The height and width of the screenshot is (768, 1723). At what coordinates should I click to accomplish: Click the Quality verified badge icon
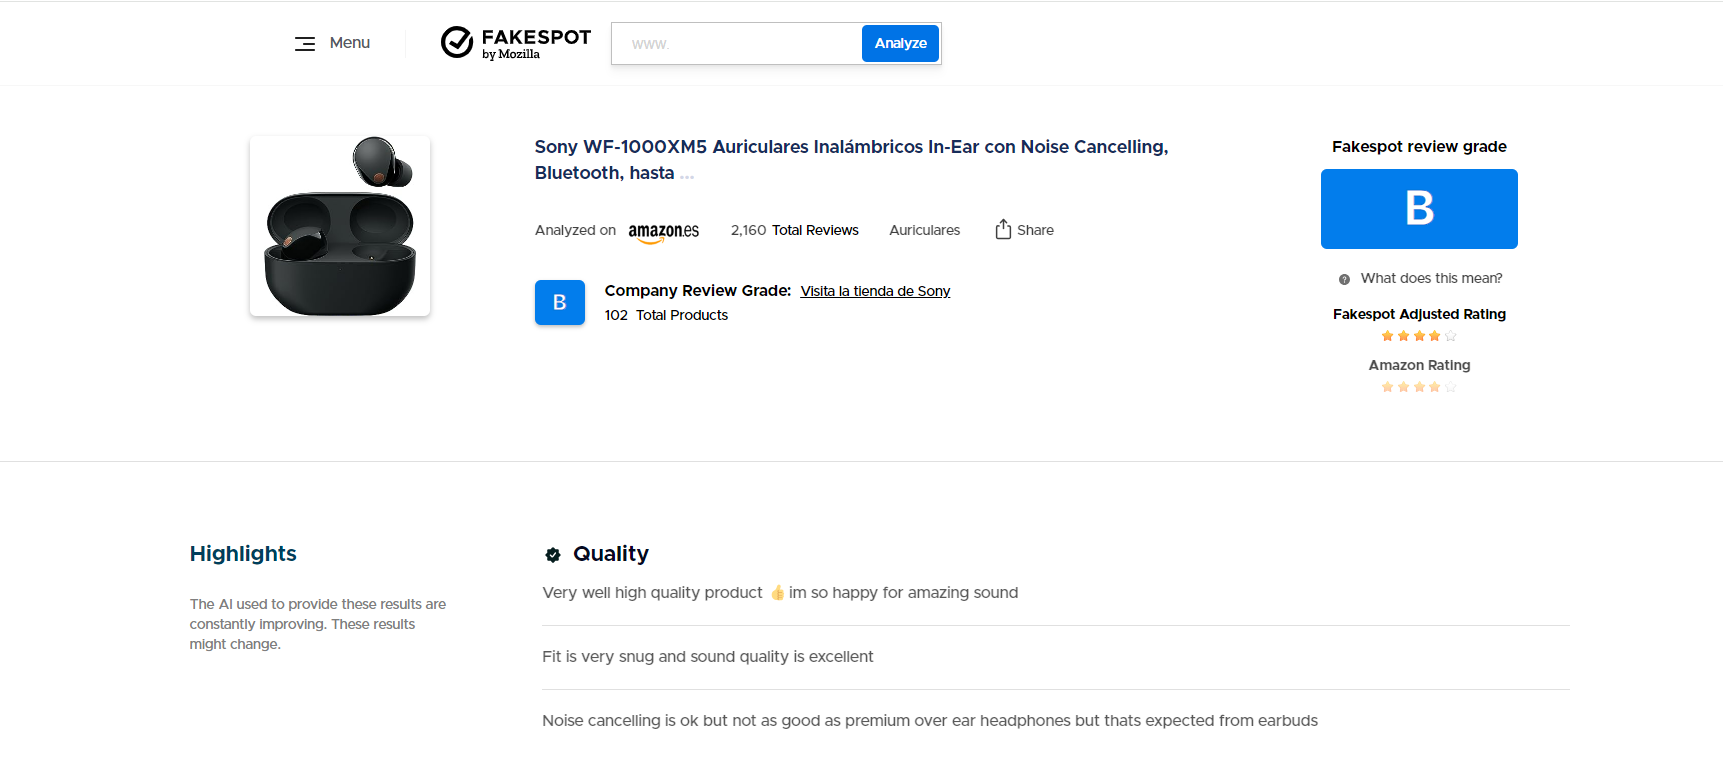click(x=553, y=555)
